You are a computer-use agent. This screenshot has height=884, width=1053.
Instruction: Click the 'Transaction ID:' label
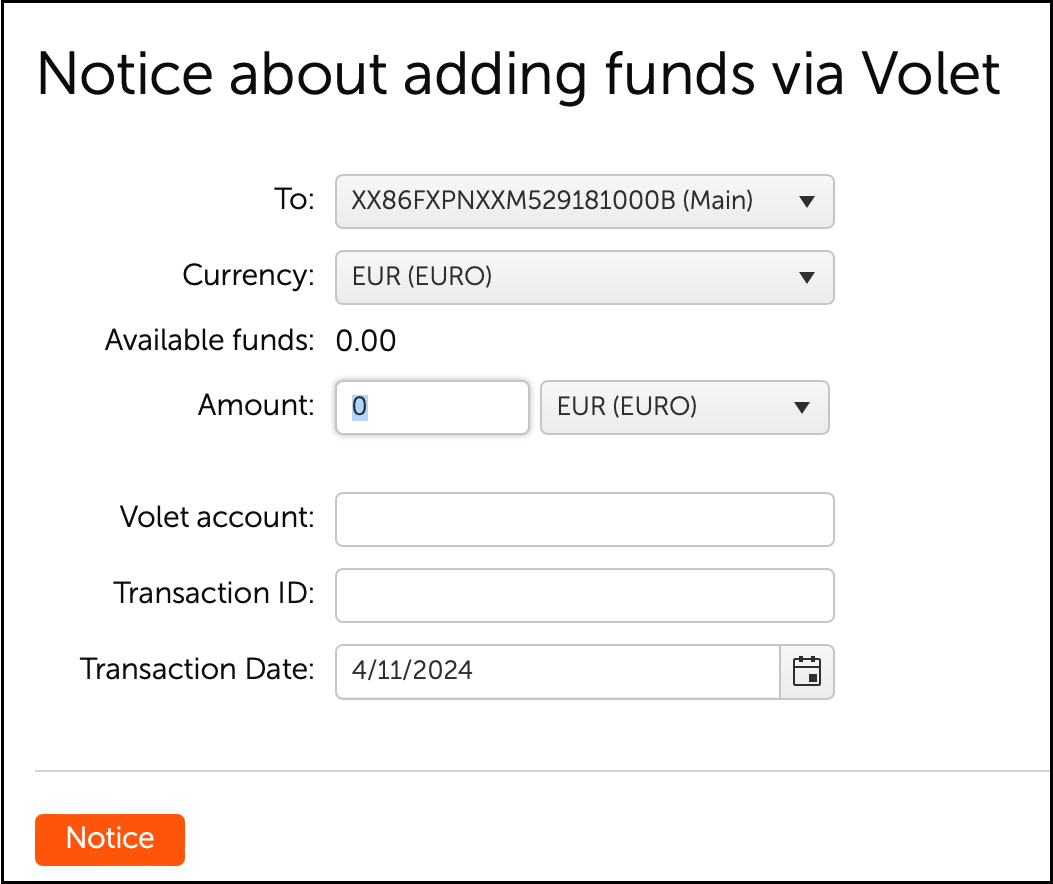click(214, 593)
